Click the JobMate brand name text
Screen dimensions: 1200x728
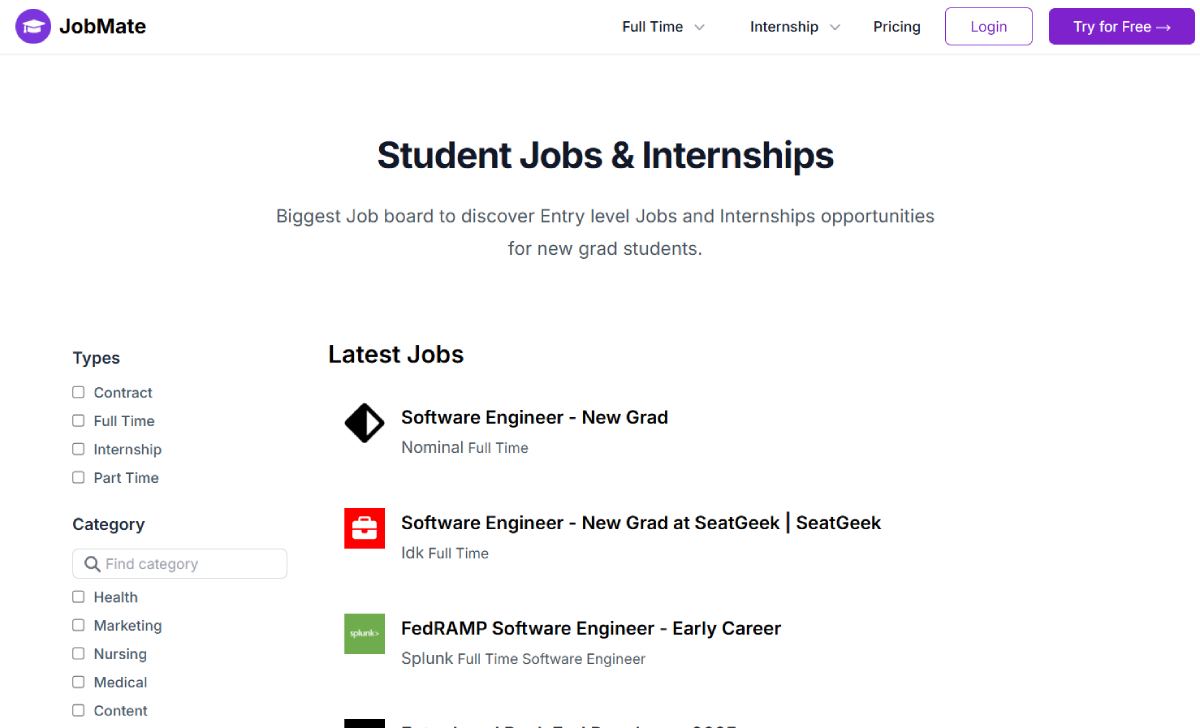pyautogui.click(x=102, y=27)
